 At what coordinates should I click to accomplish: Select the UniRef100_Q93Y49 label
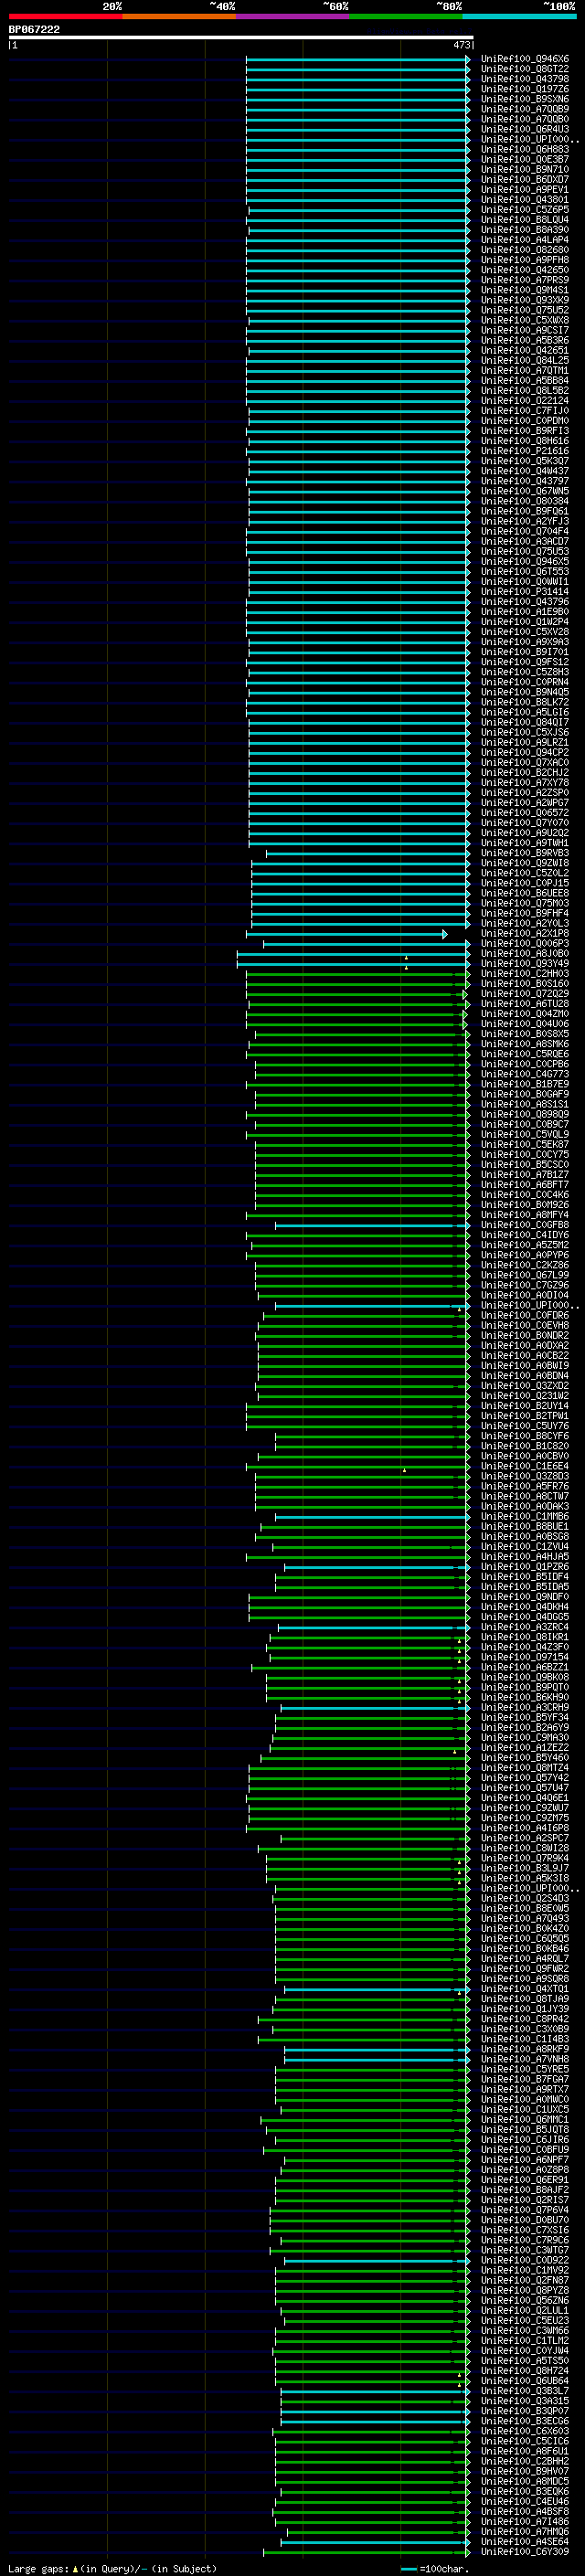[525, 964]
